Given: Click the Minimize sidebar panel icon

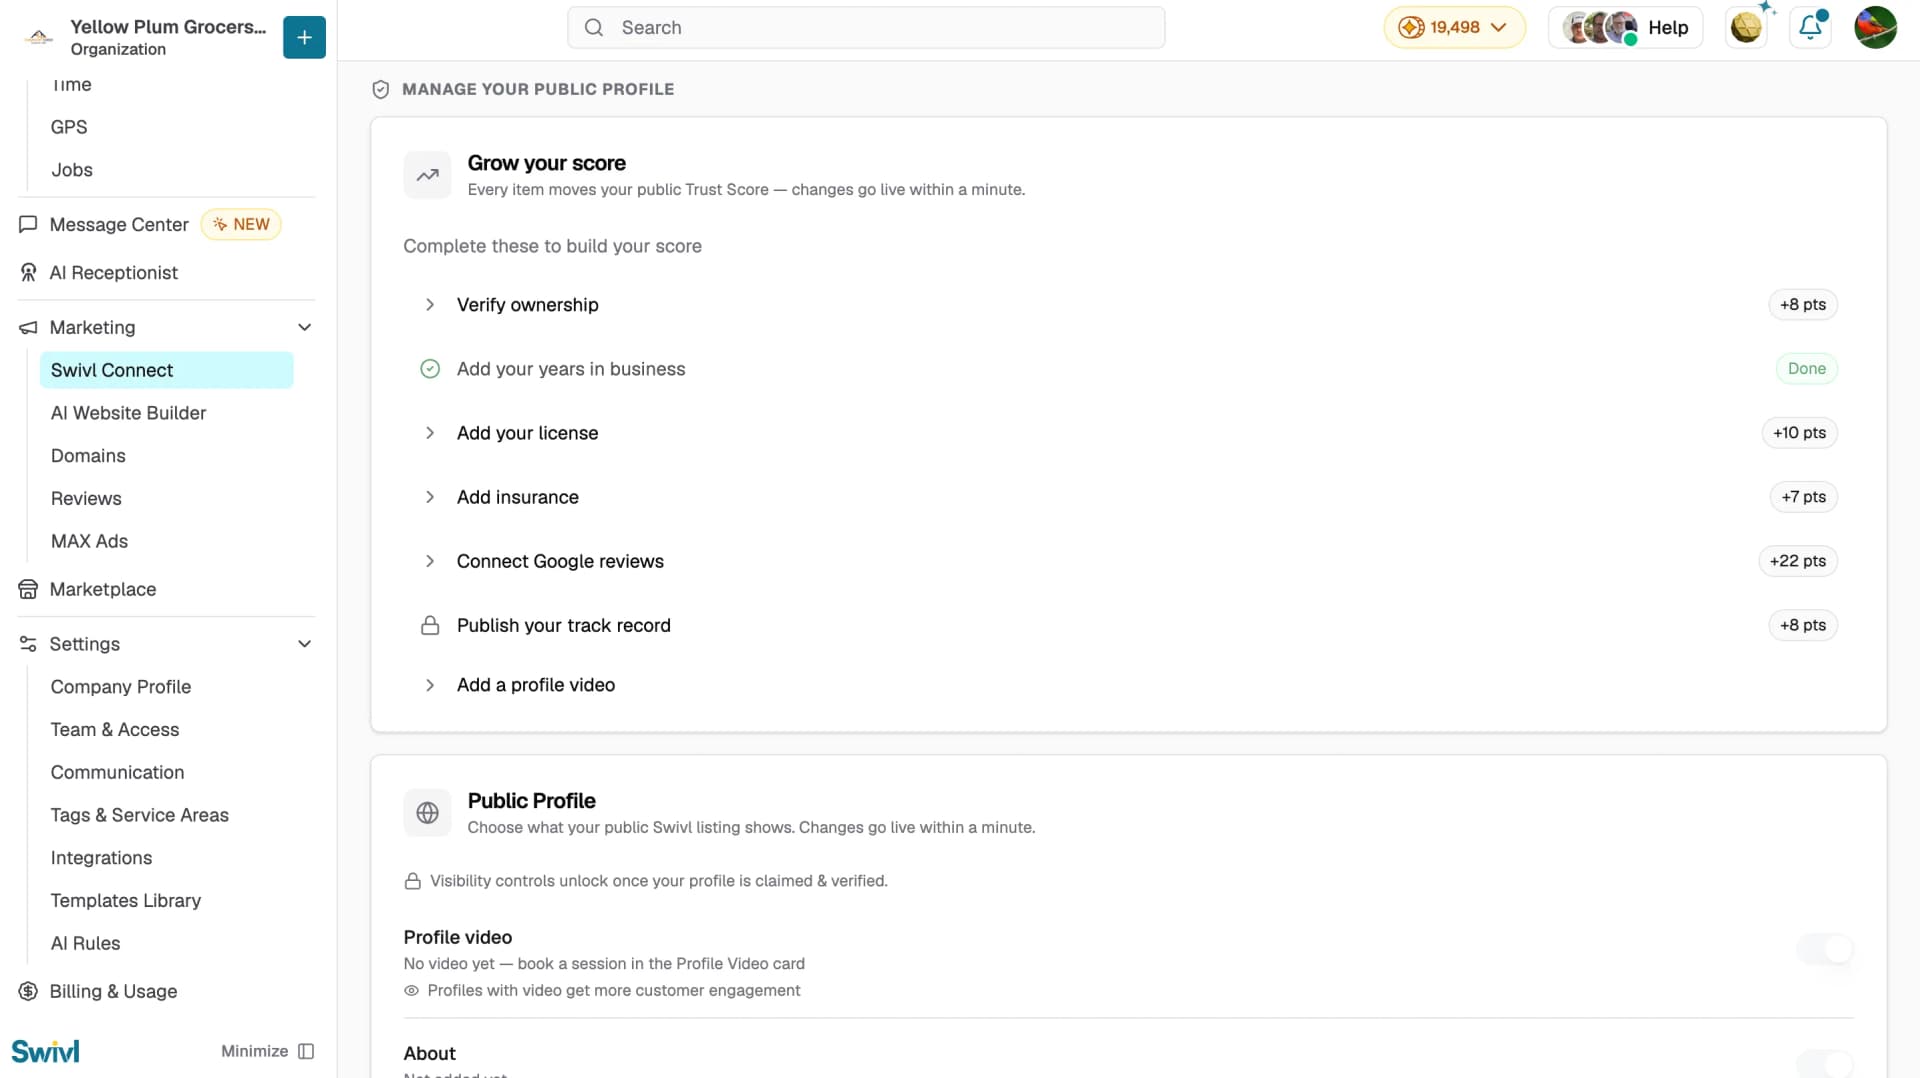Looking at the screenshot, I should (307, 1051).
